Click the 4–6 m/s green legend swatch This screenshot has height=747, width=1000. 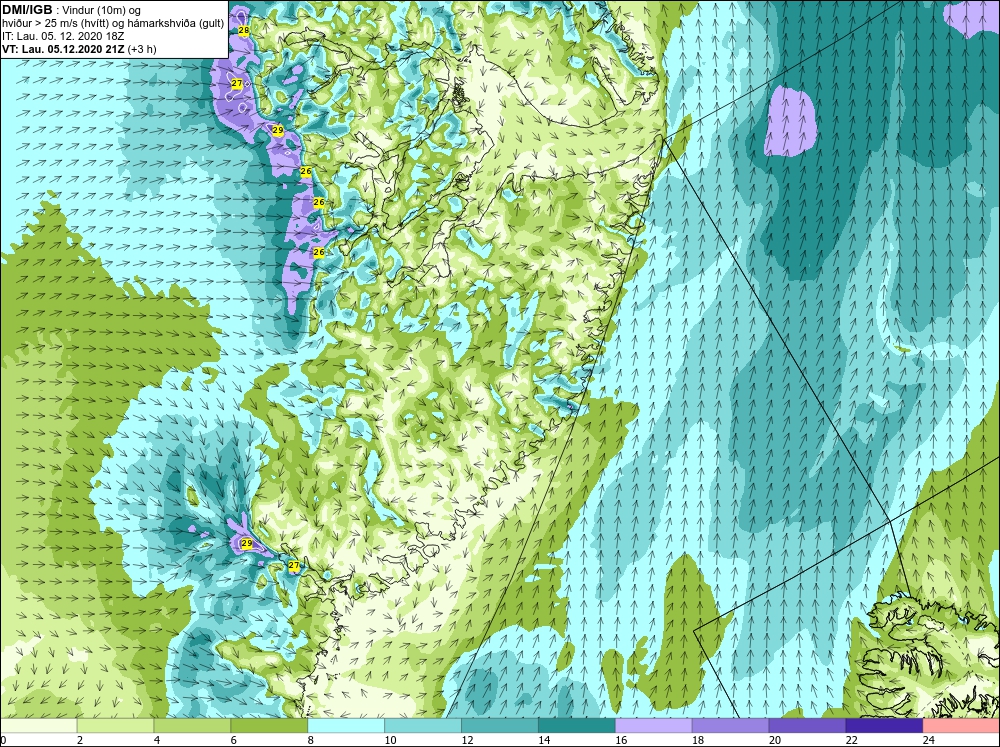click(192, 726)
